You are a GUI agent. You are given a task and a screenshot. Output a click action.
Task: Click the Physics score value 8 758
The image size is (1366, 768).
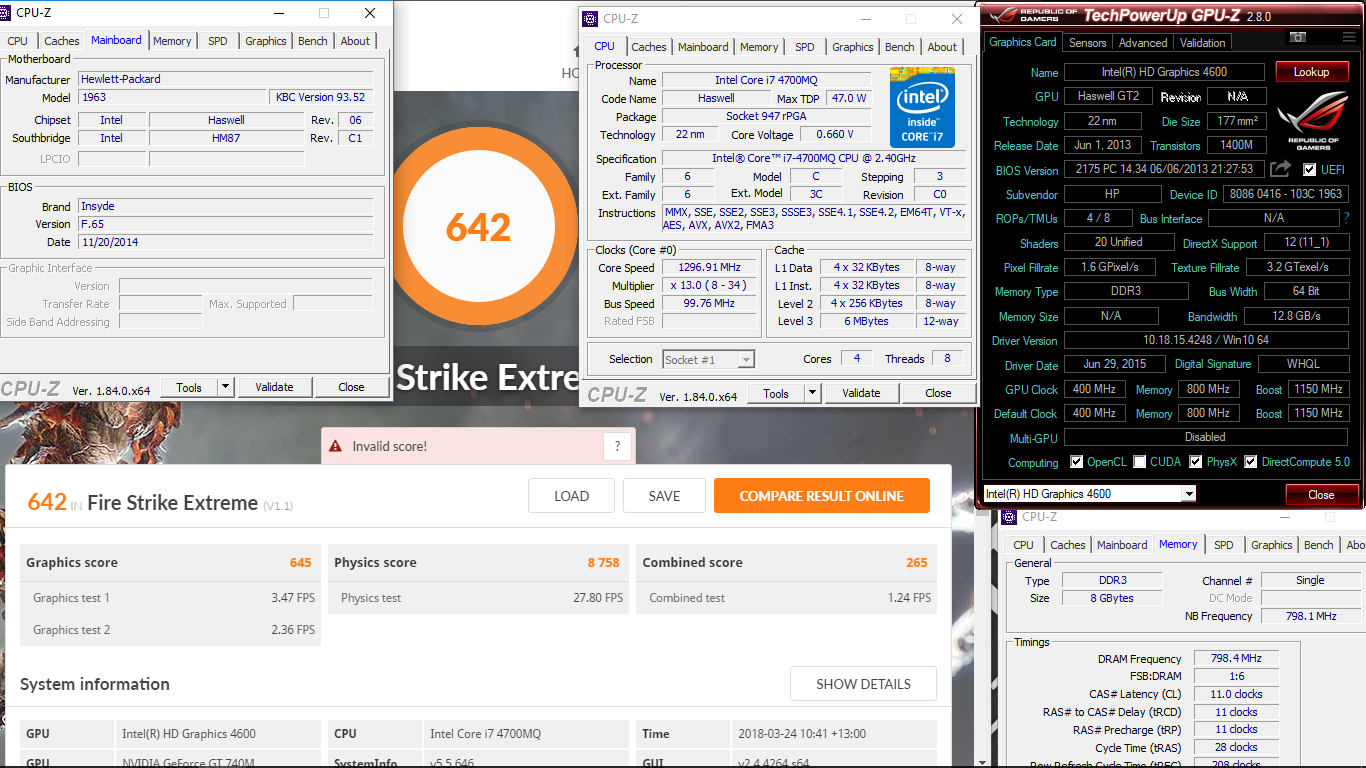[604, 562]
